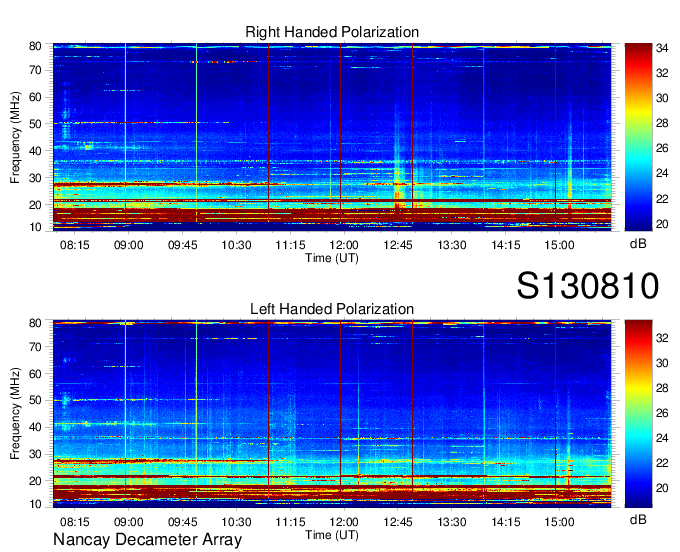
Task: Click the 10 frequency tick of upper plot
Action: 35,227
